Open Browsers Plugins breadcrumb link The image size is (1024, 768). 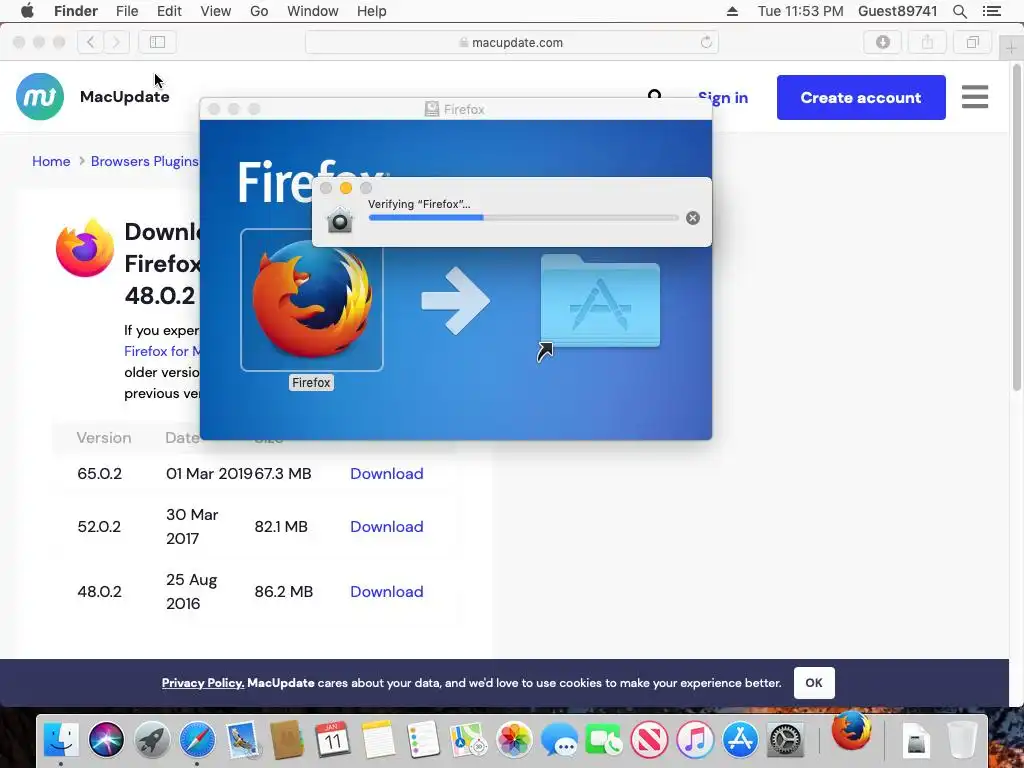coord(144,161)
